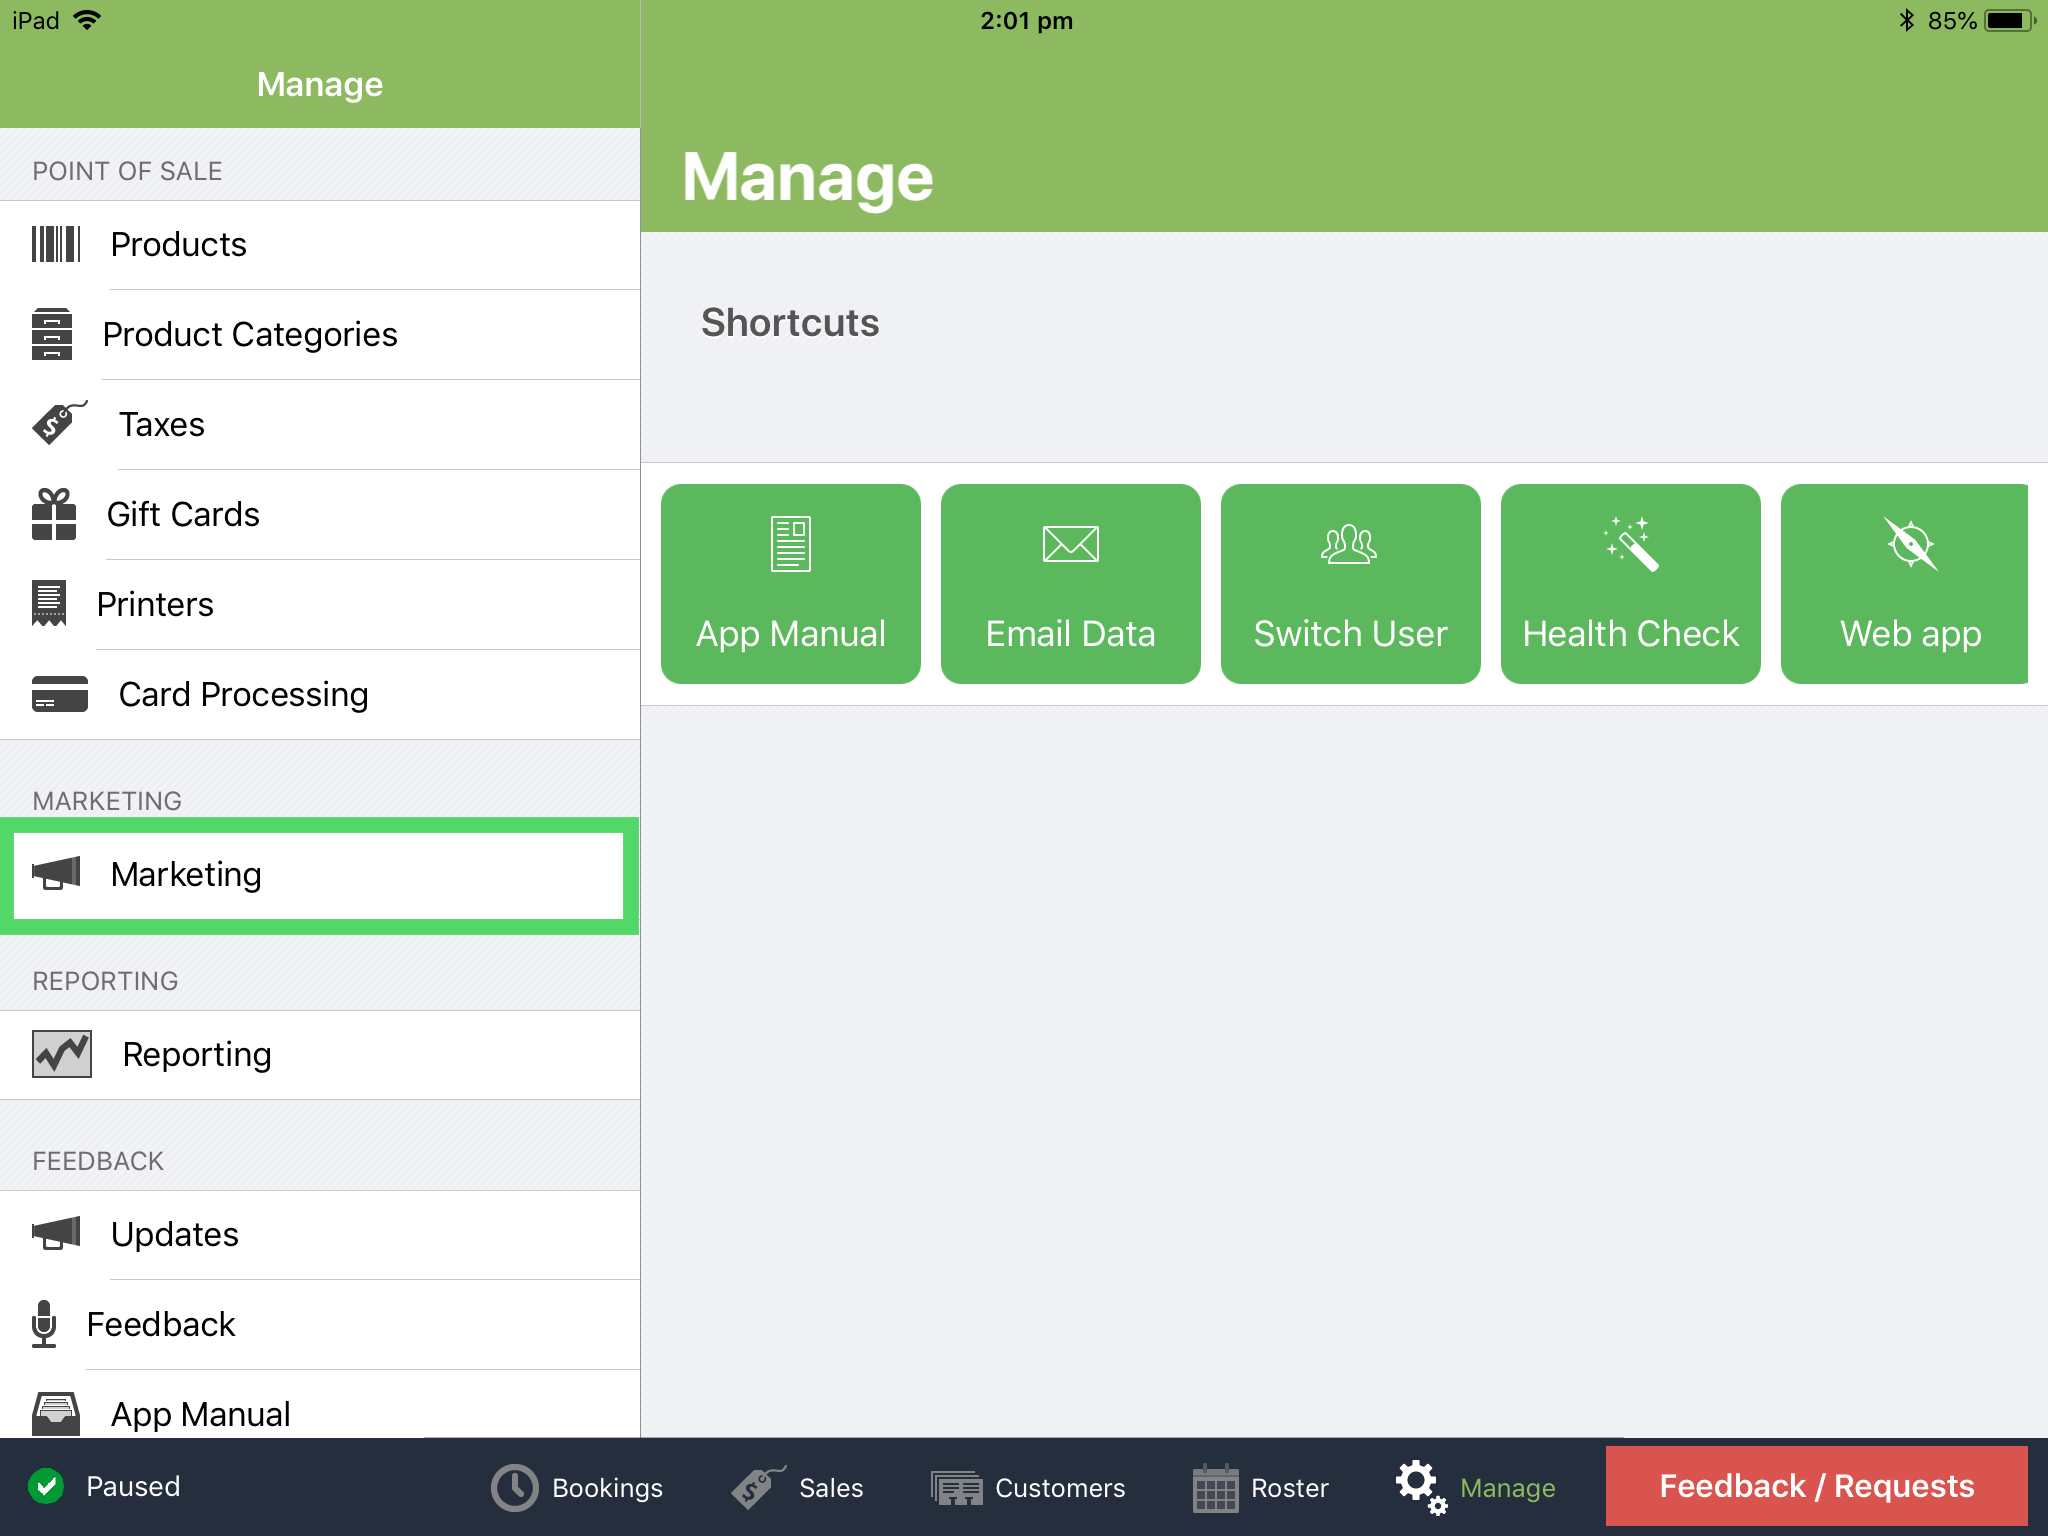Select the Feedback sidebar item
The height and width of the screenshot is (1536, 2048).
point(320,1325)
